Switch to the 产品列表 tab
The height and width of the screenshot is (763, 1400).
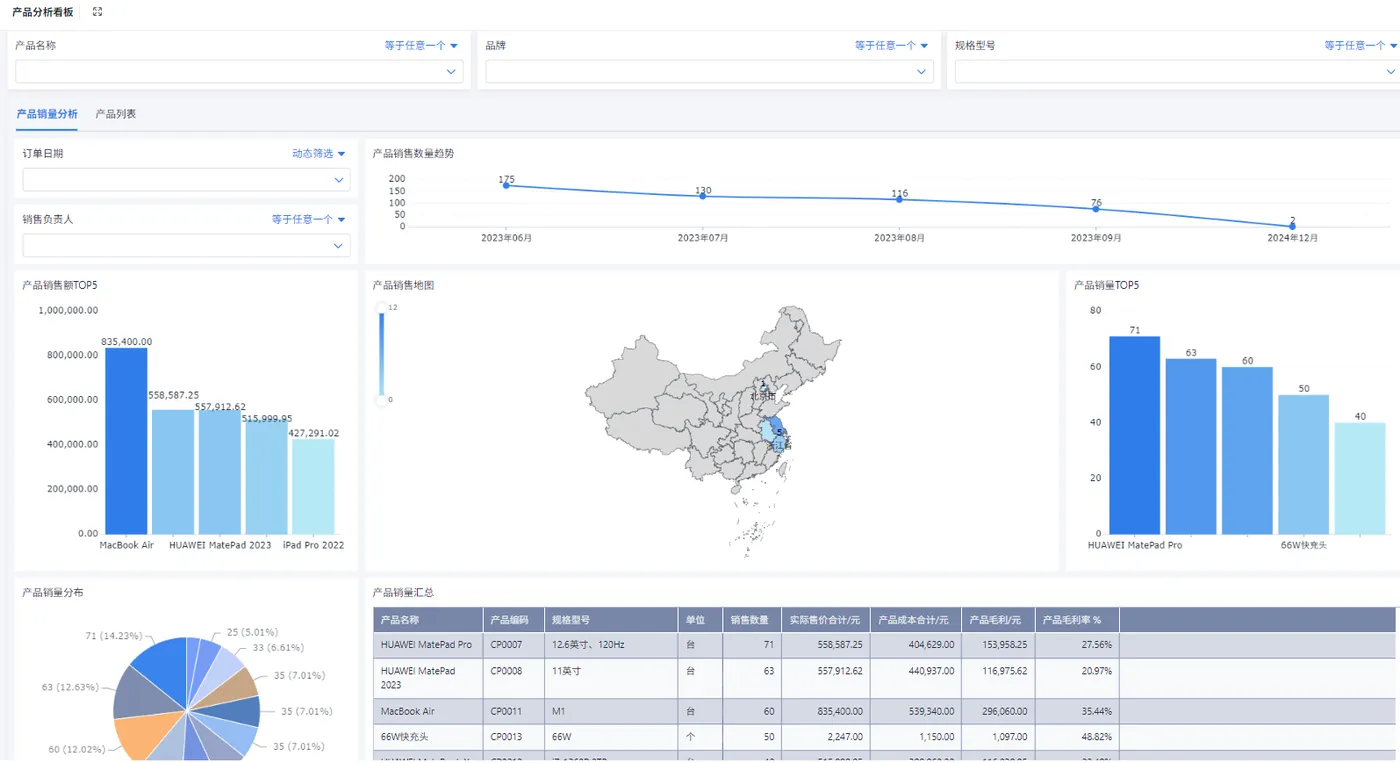pyautogui.click(x=116, y=114)
